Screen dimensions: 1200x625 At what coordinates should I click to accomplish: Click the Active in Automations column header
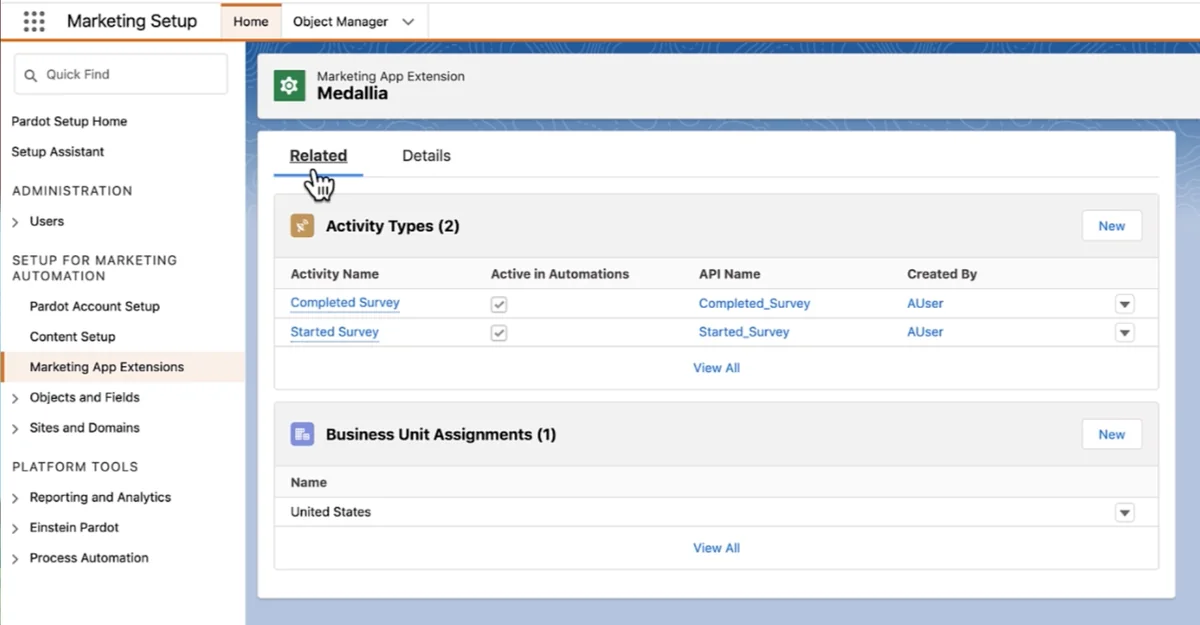pyautogui.click(x=560, y=274)
